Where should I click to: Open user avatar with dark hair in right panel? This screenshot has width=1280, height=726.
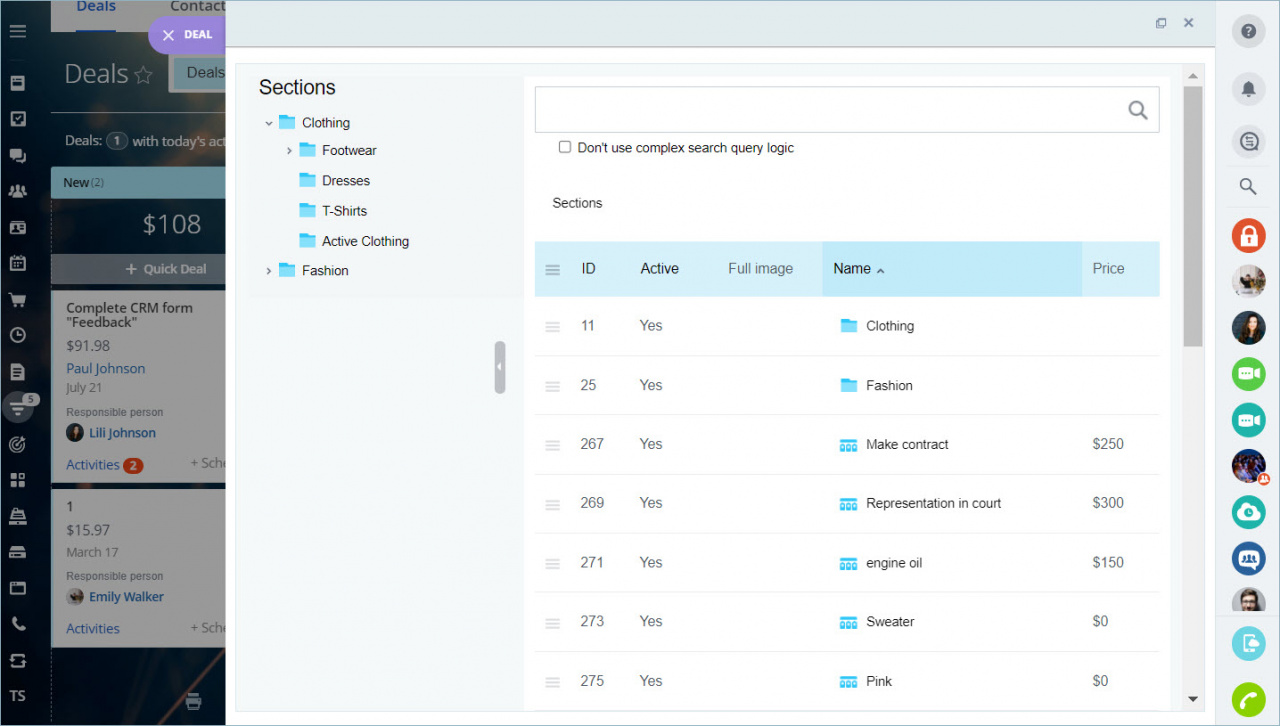[x=1248, y=328]
